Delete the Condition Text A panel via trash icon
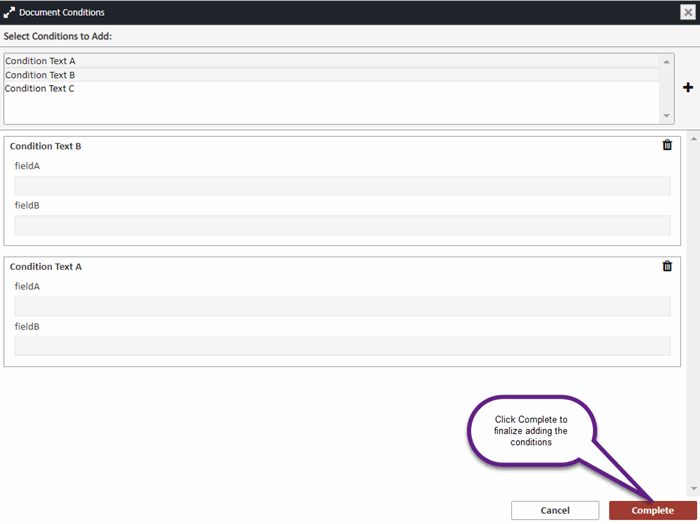 tap(667, 266)
